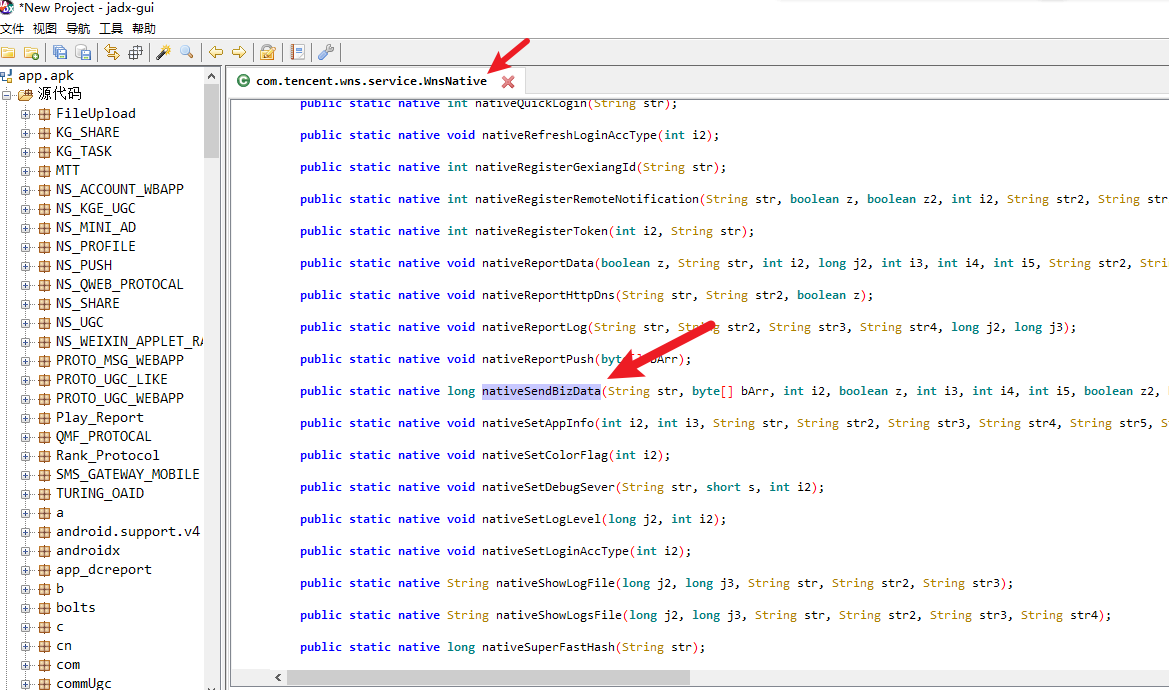Toggle Sync with editor arrows icon
Viewport: 1169px width, 690px height.
tap(112, 52)
